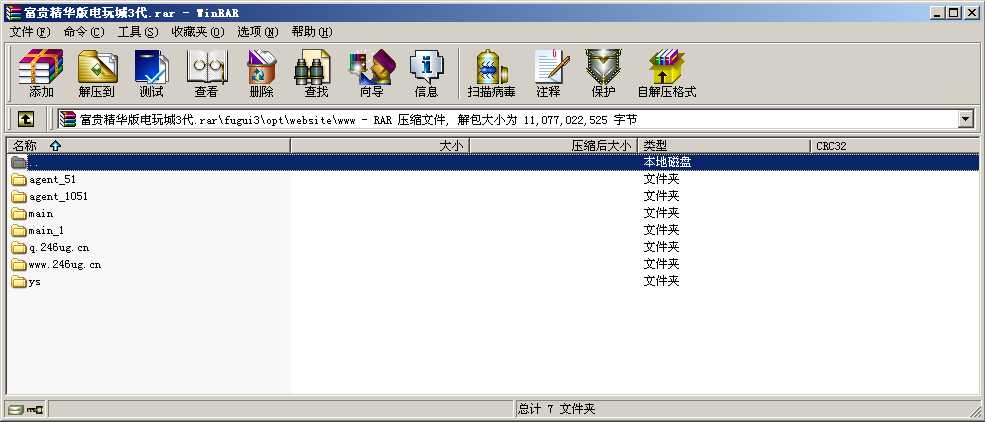Viewport: 985px width, 422px height.
Task: Click the agent_1051 folder icon
Action: 19,197
